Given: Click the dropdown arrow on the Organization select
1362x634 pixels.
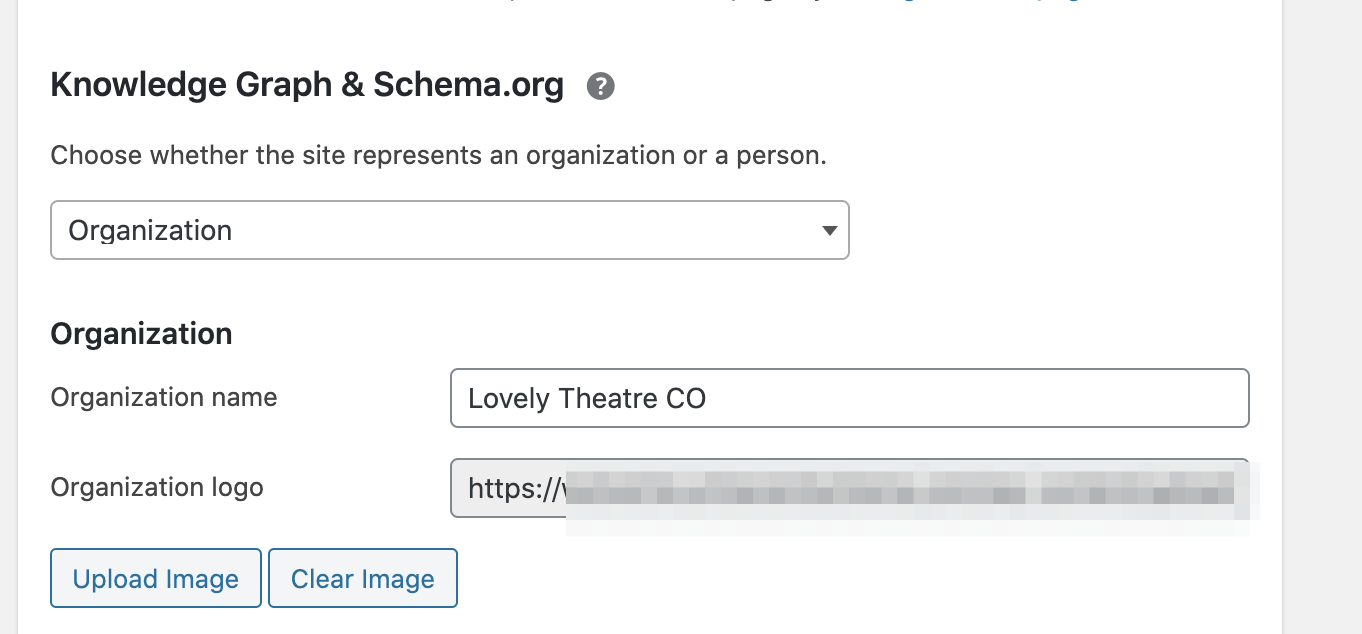Looking at the screenshot, I should 828,231.
